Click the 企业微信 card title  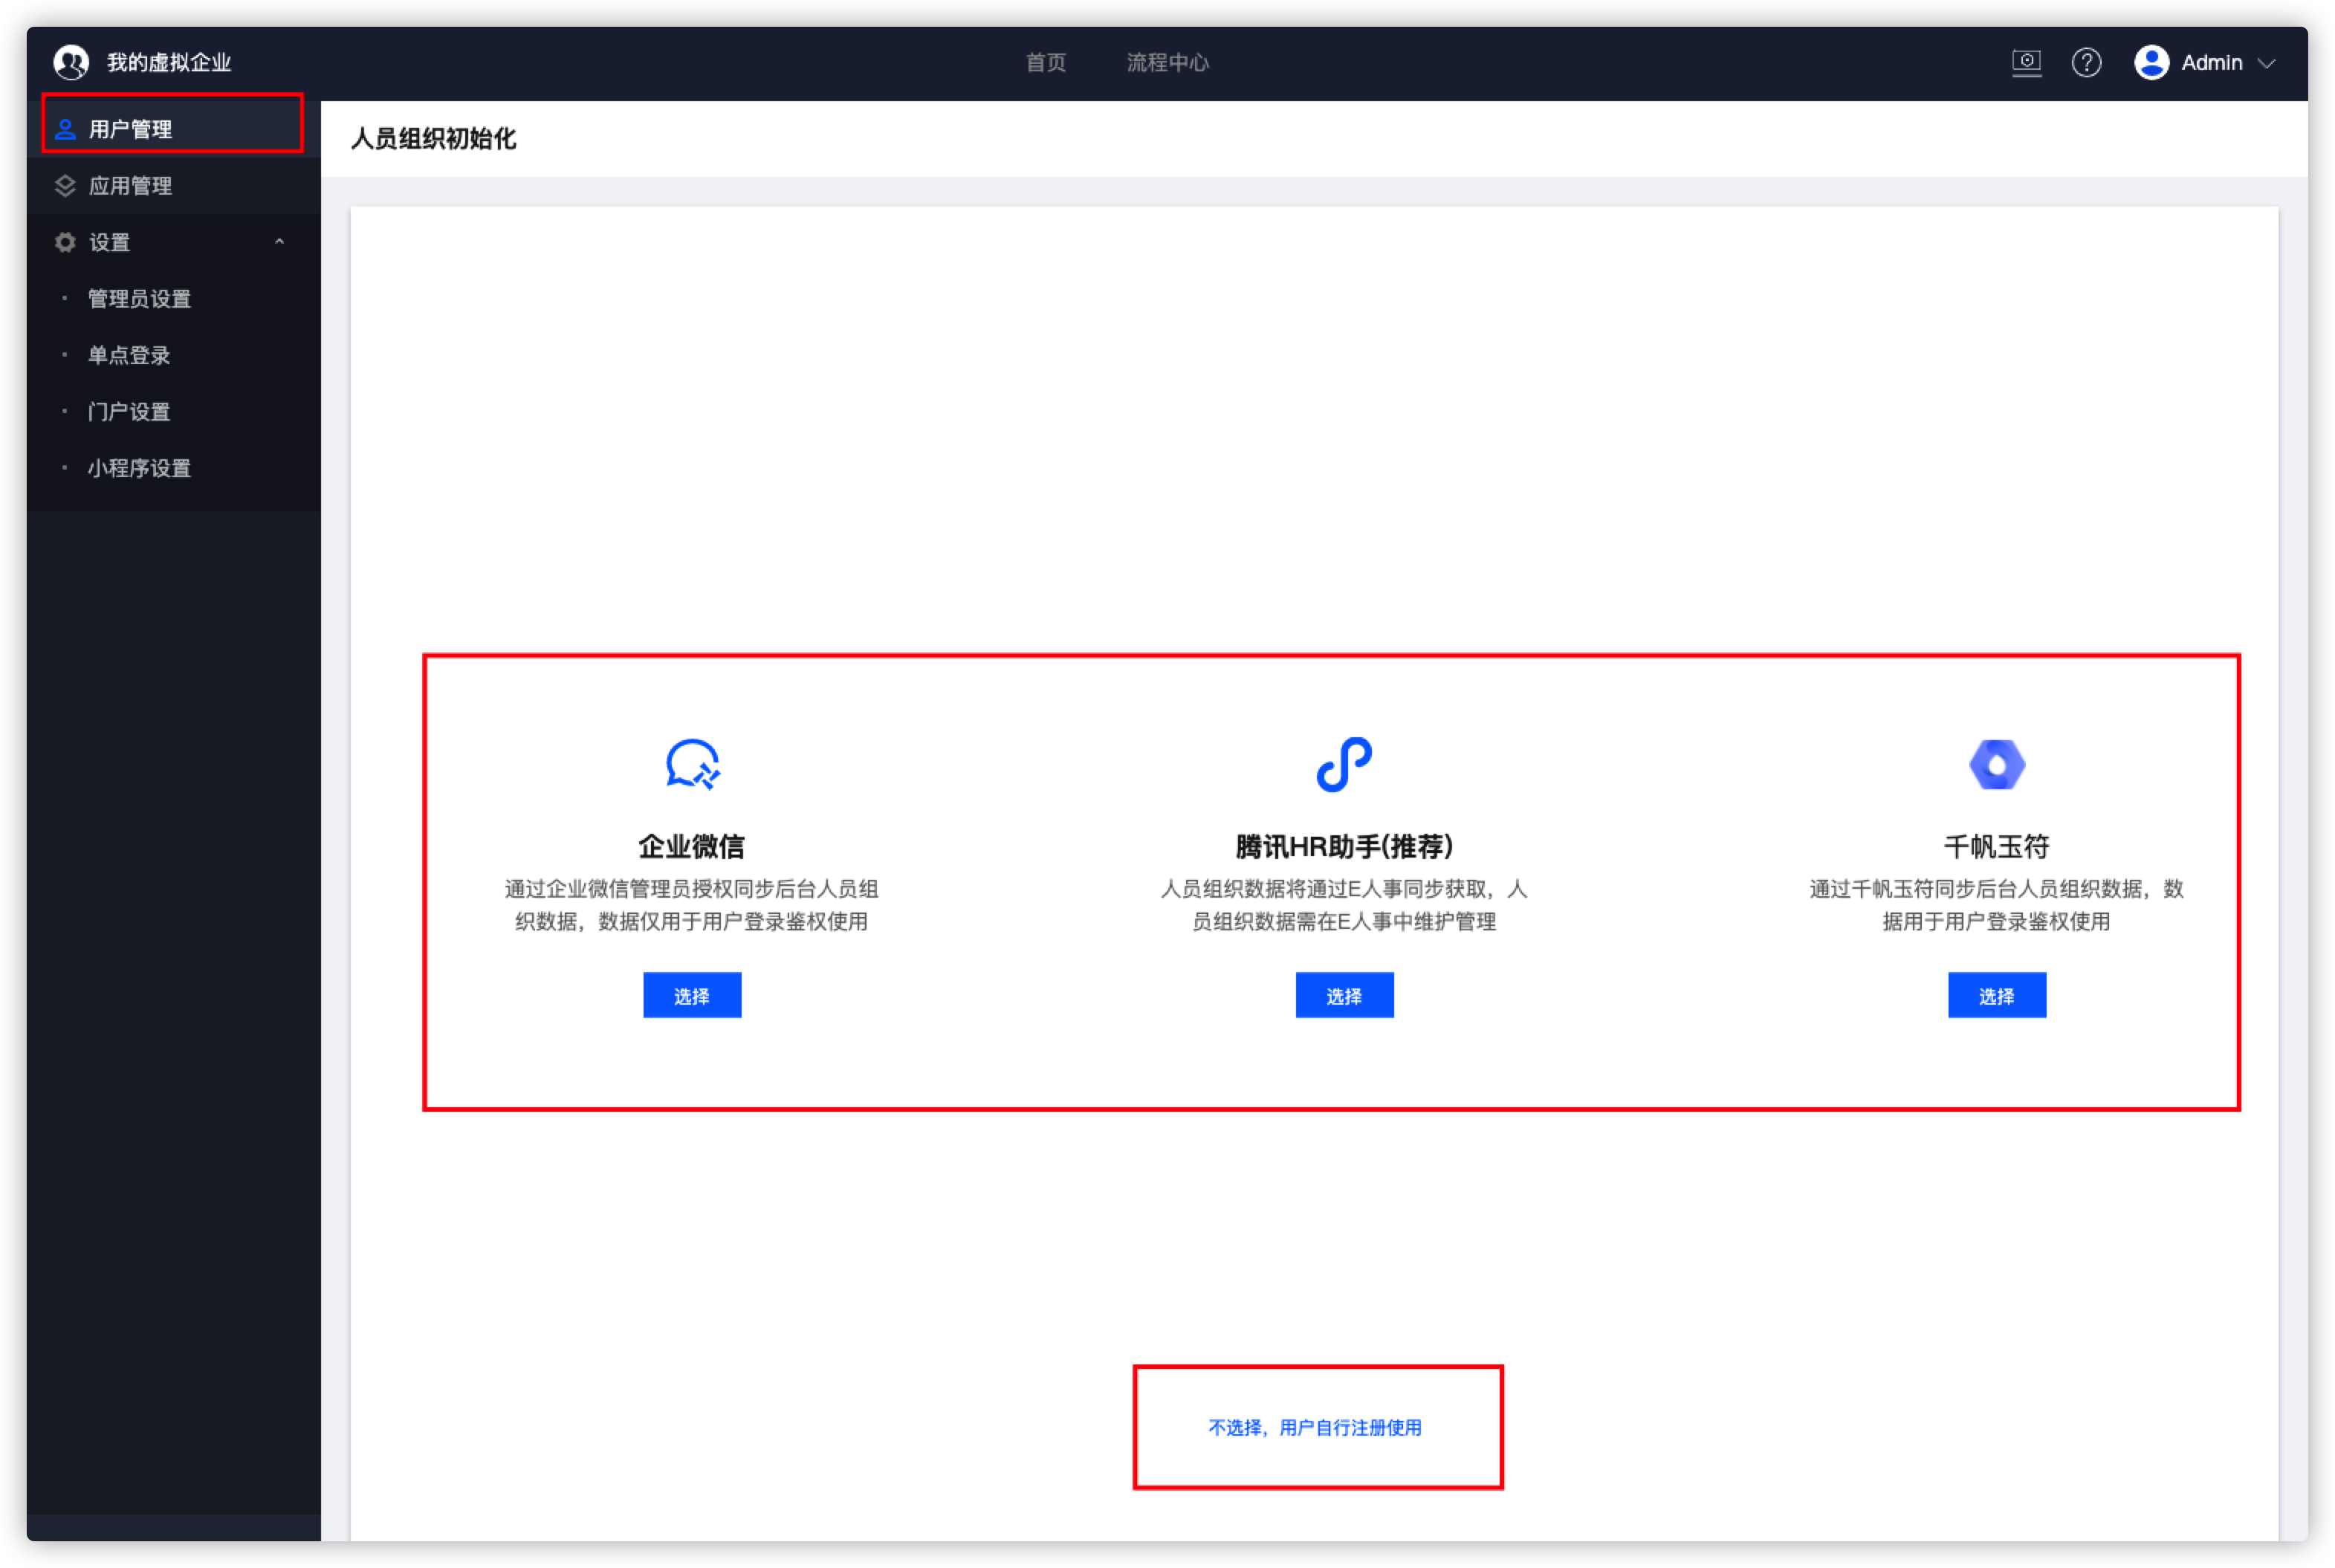point(692,847)
